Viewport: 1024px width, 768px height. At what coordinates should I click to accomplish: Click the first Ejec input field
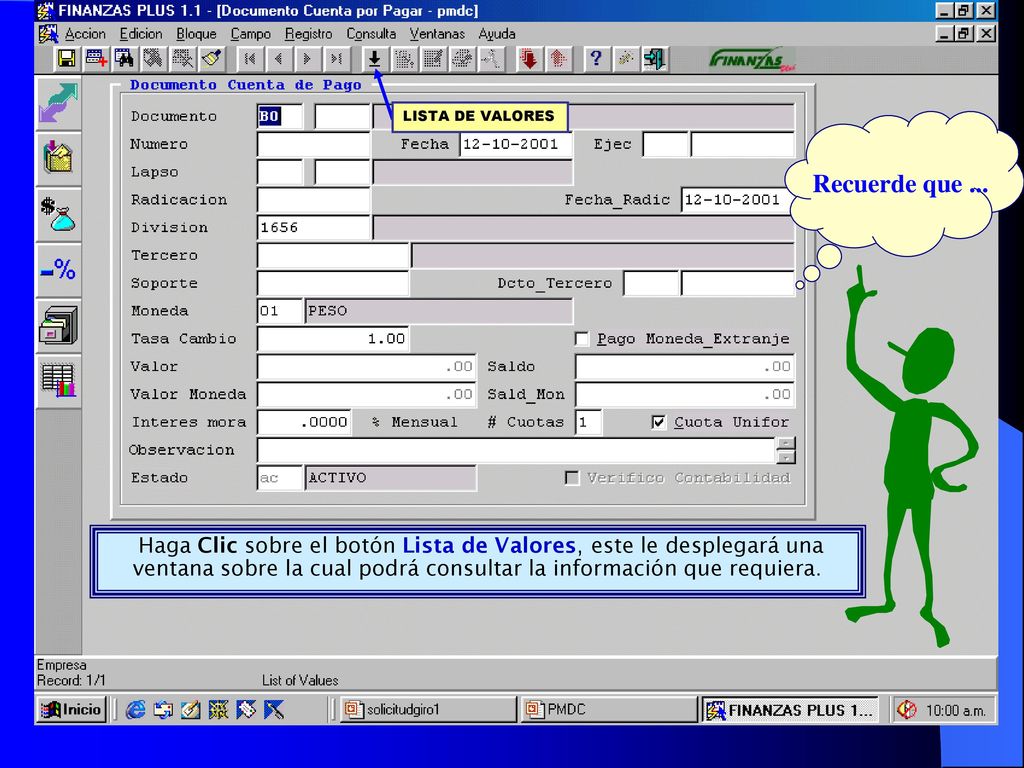coord(665,144)
